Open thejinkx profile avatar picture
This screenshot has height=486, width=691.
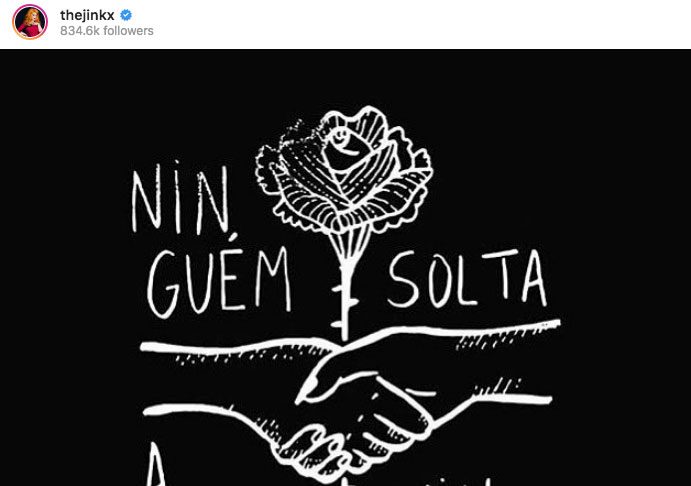point(30,22)
